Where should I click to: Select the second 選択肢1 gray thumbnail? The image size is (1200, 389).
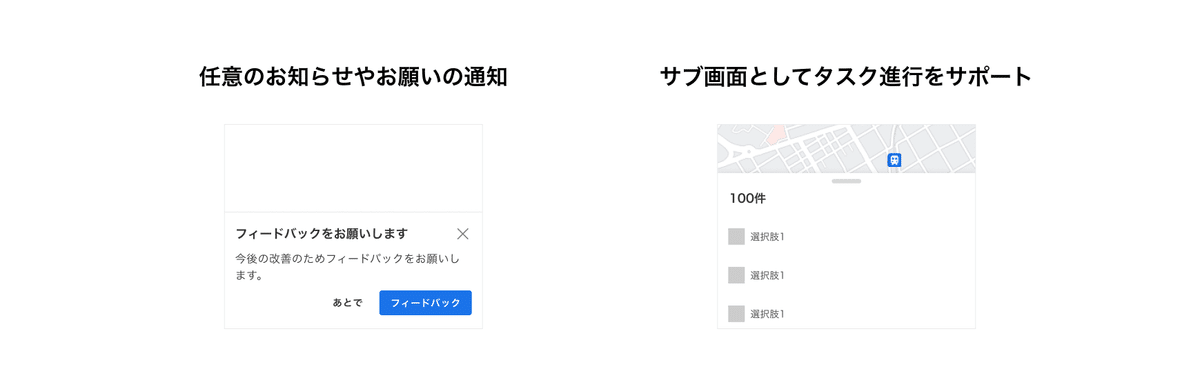pos(736,275)
